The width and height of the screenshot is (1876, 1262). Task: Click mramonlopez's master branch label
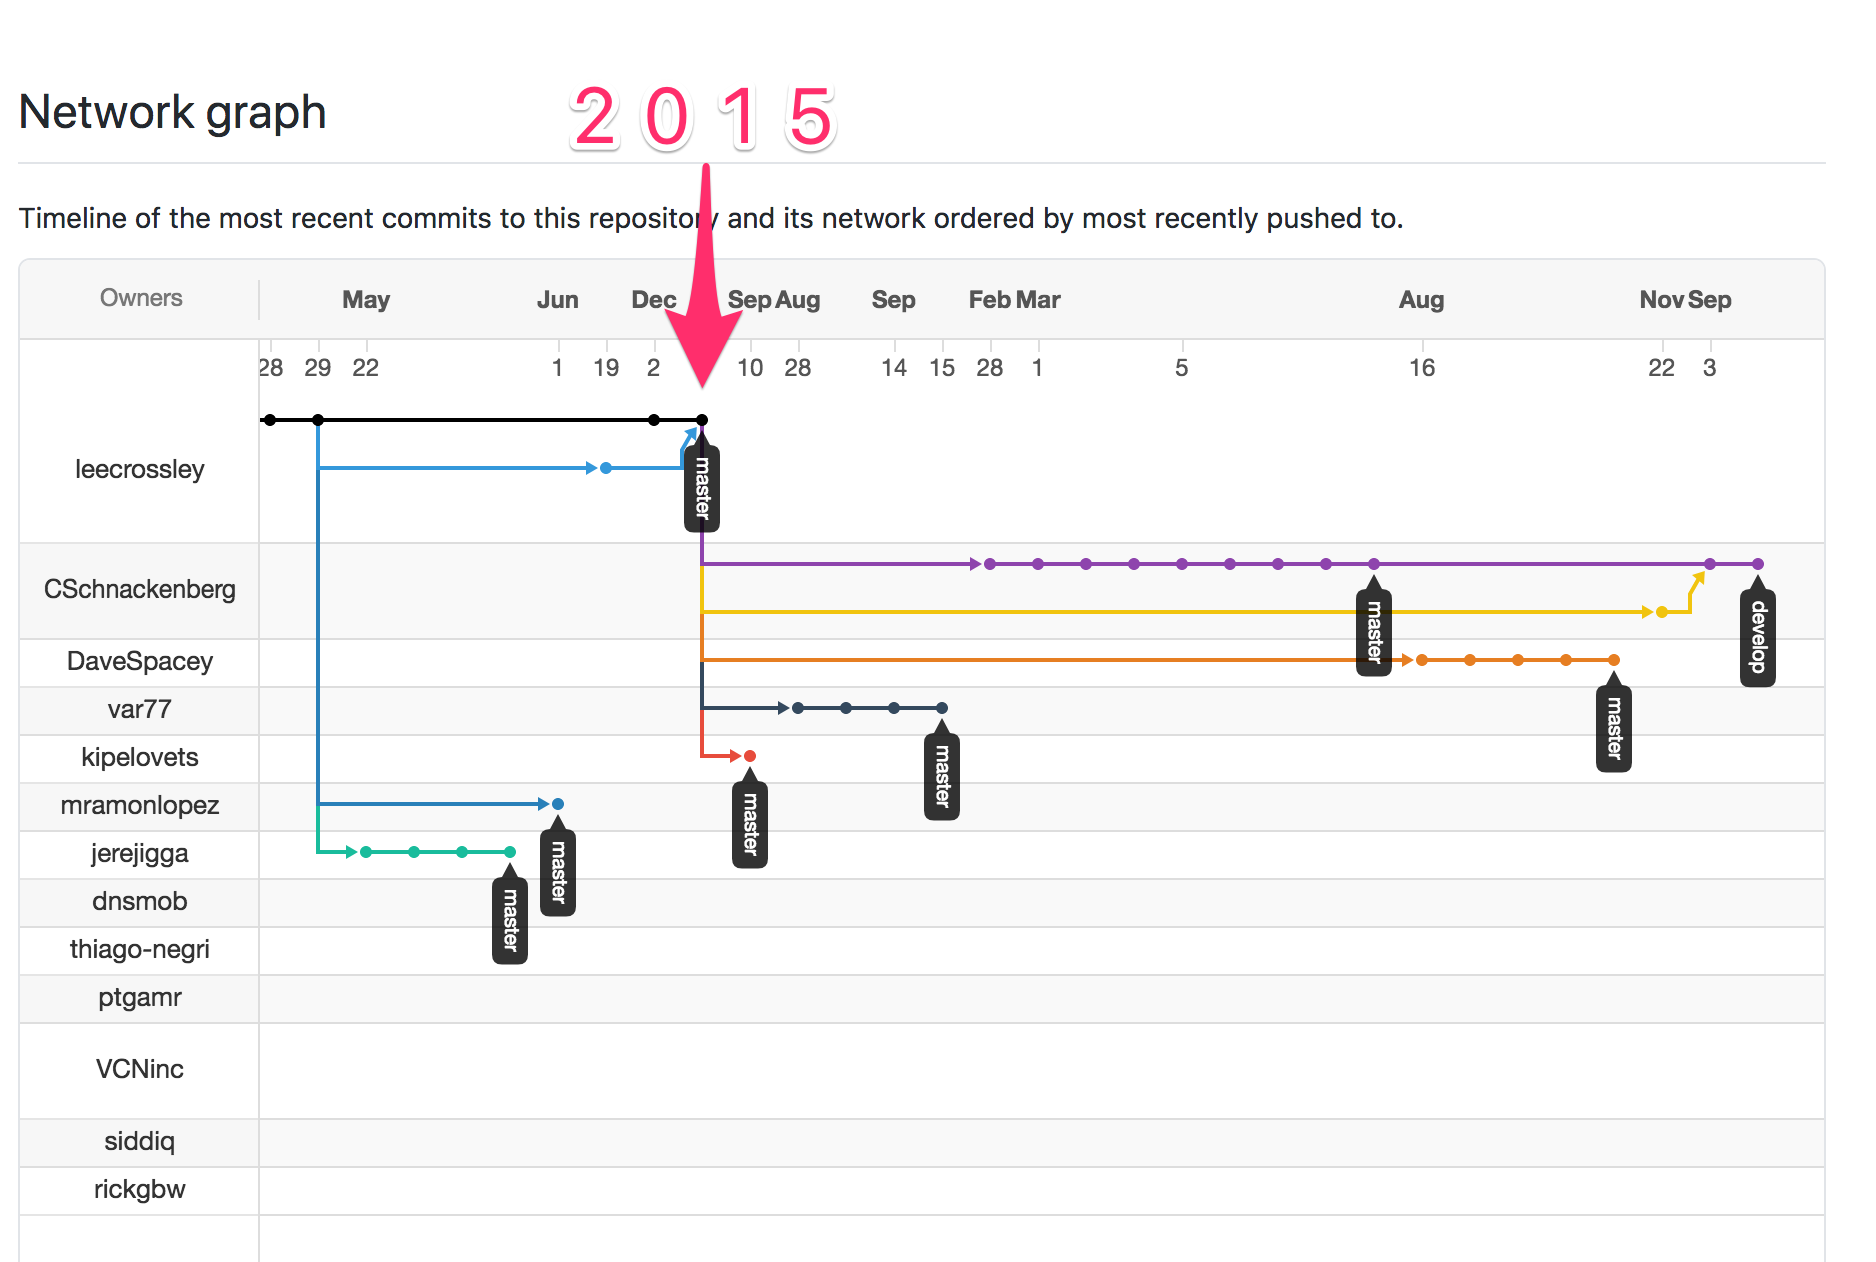click(557, 871)
